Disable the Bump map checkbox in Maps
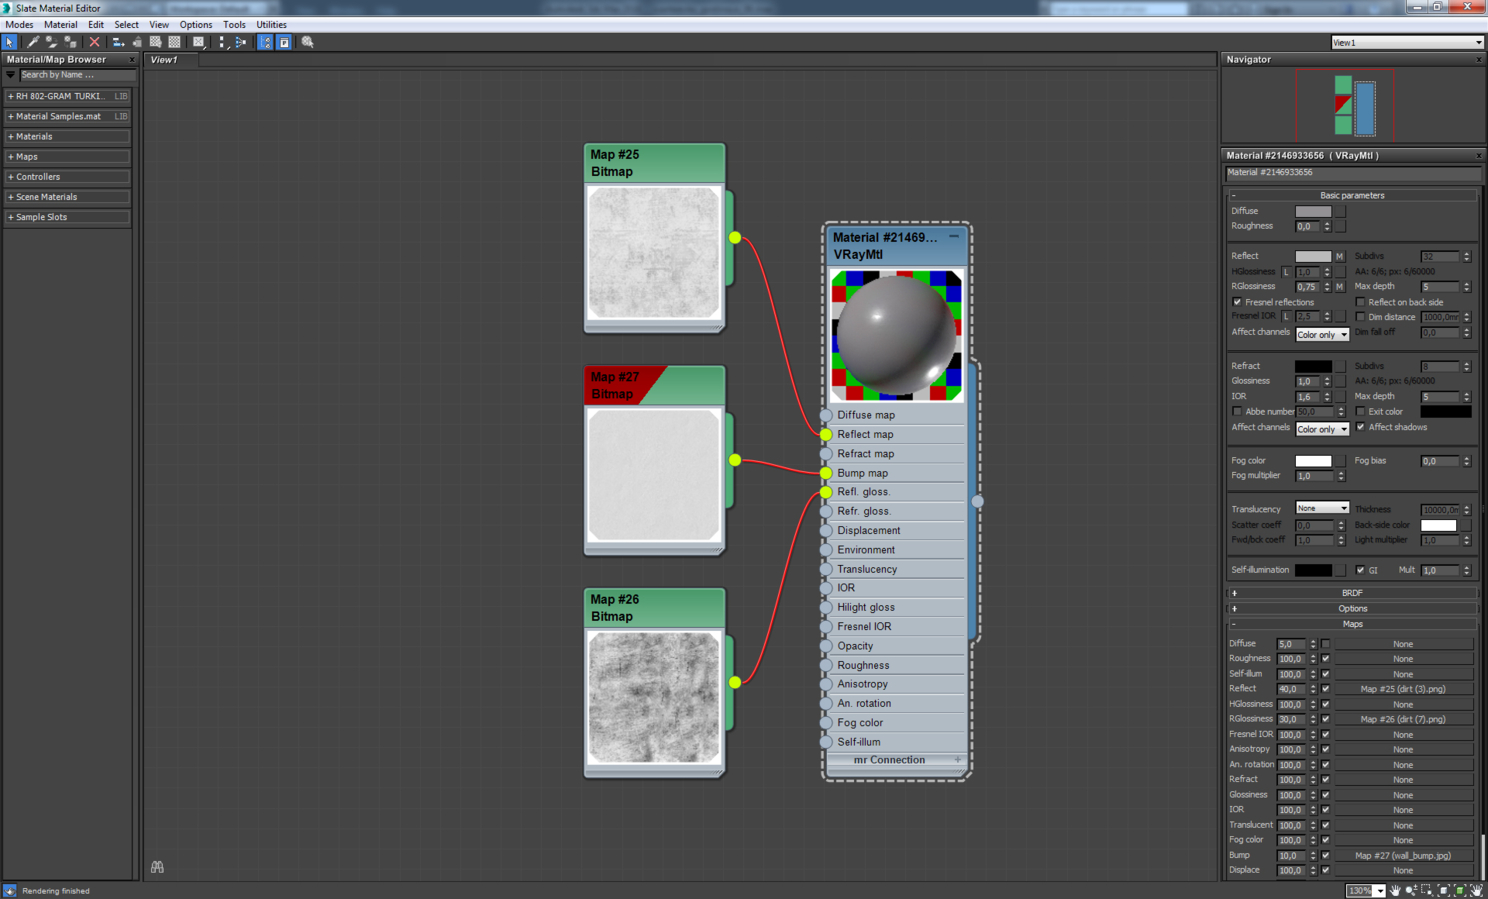 [x=1326, y=856]
